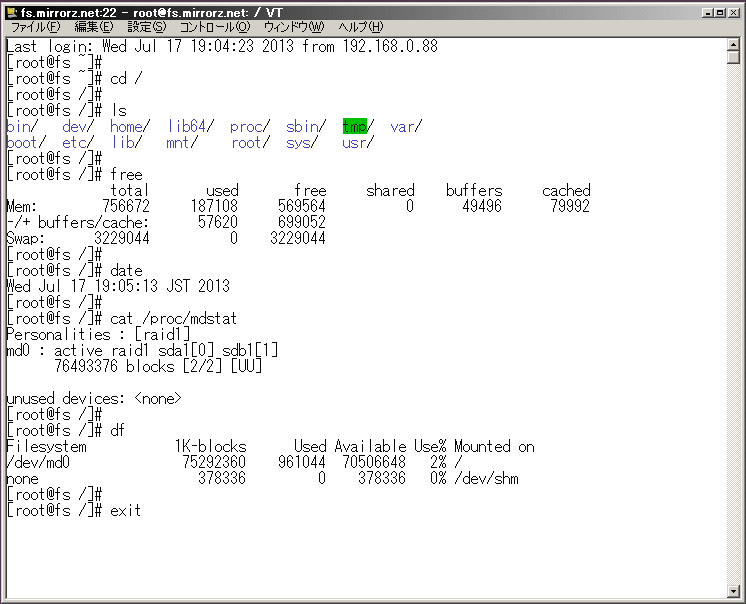Screen dimensions: 746x604
Task: Open the ファイル(F) menu
Action: pyautogui.click(x=35, y=27)
